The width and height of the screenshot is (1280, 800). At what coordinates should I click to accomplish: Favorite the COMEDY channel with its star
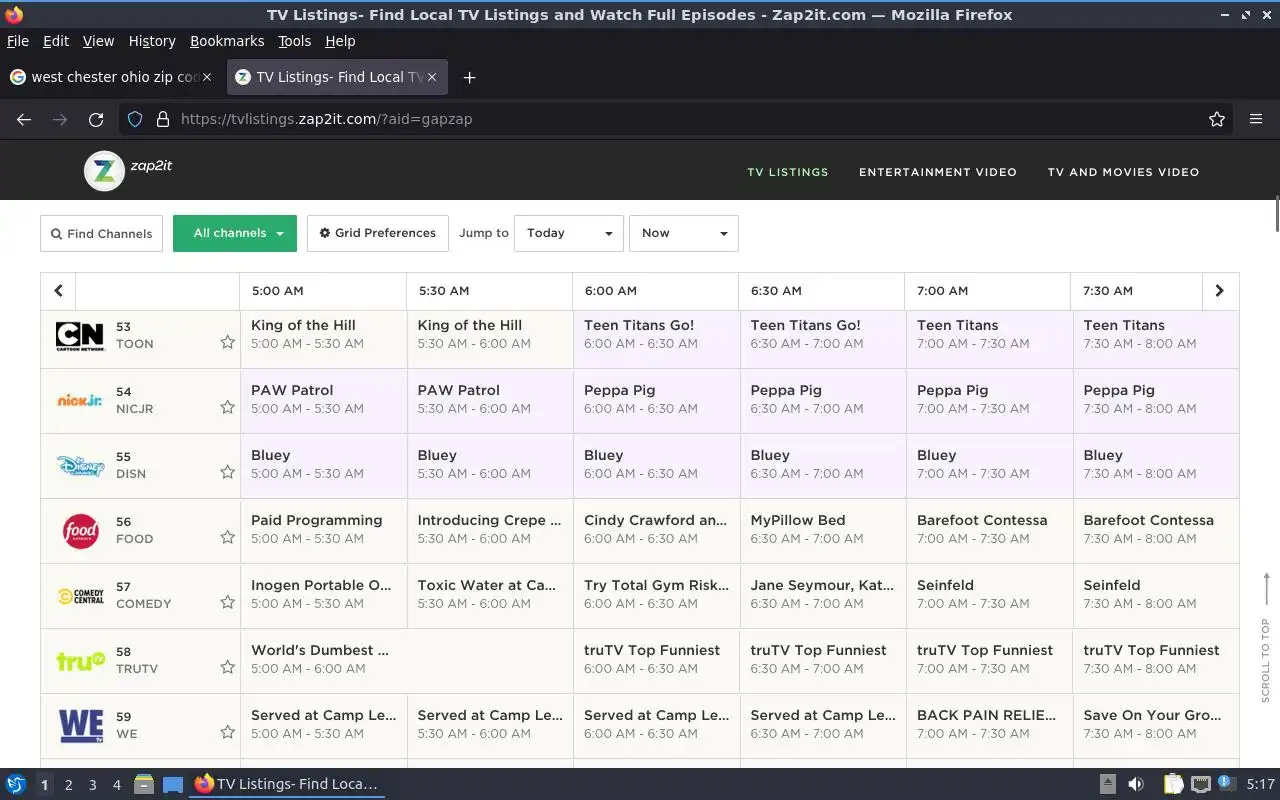click(227, 602)
